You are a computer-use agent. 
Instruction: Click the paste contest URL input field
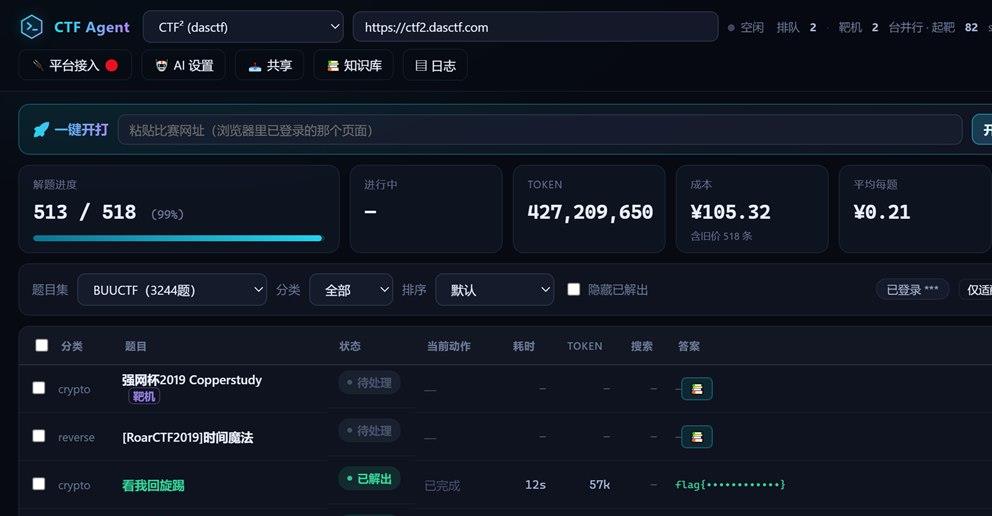pos(540,130)
